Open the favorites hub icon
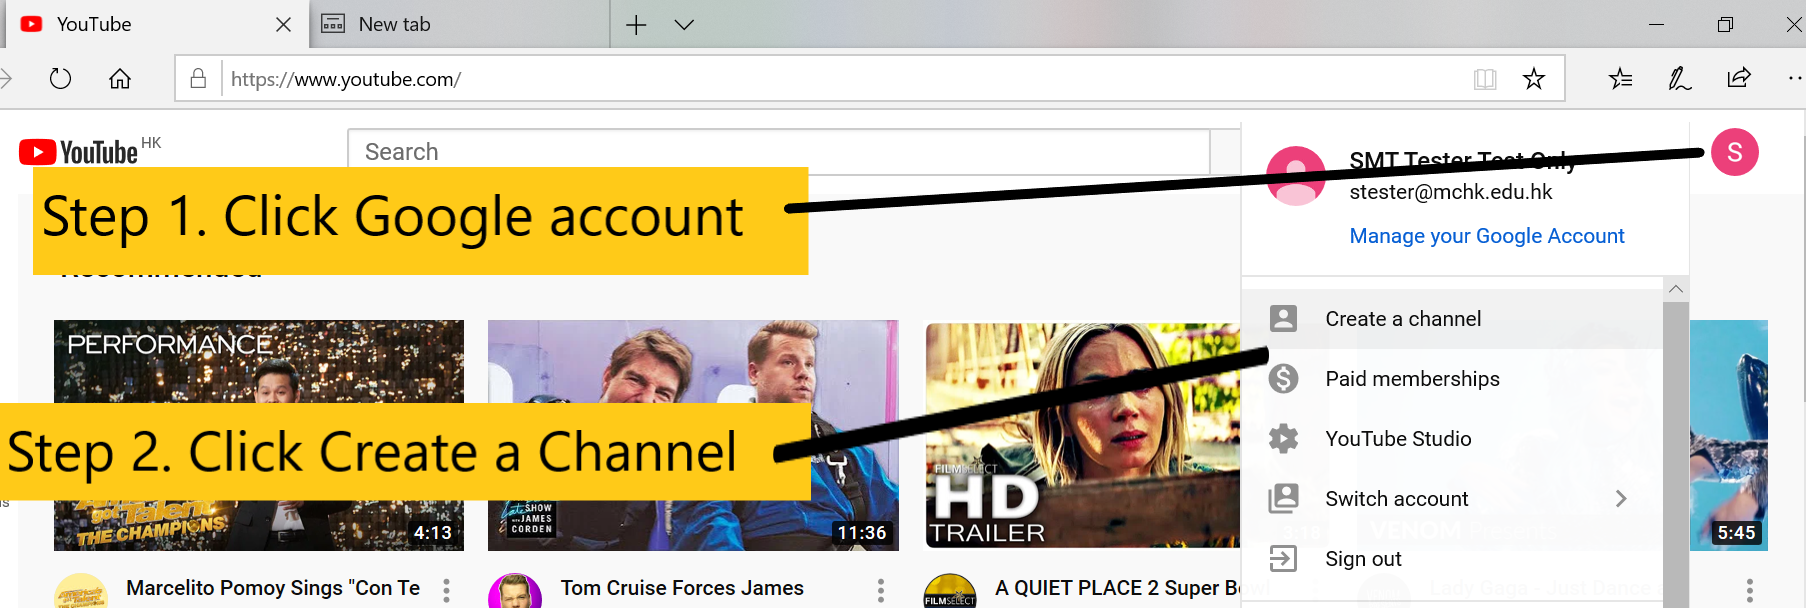Viewport: 1806px width, 608px height. (1621, 78)
